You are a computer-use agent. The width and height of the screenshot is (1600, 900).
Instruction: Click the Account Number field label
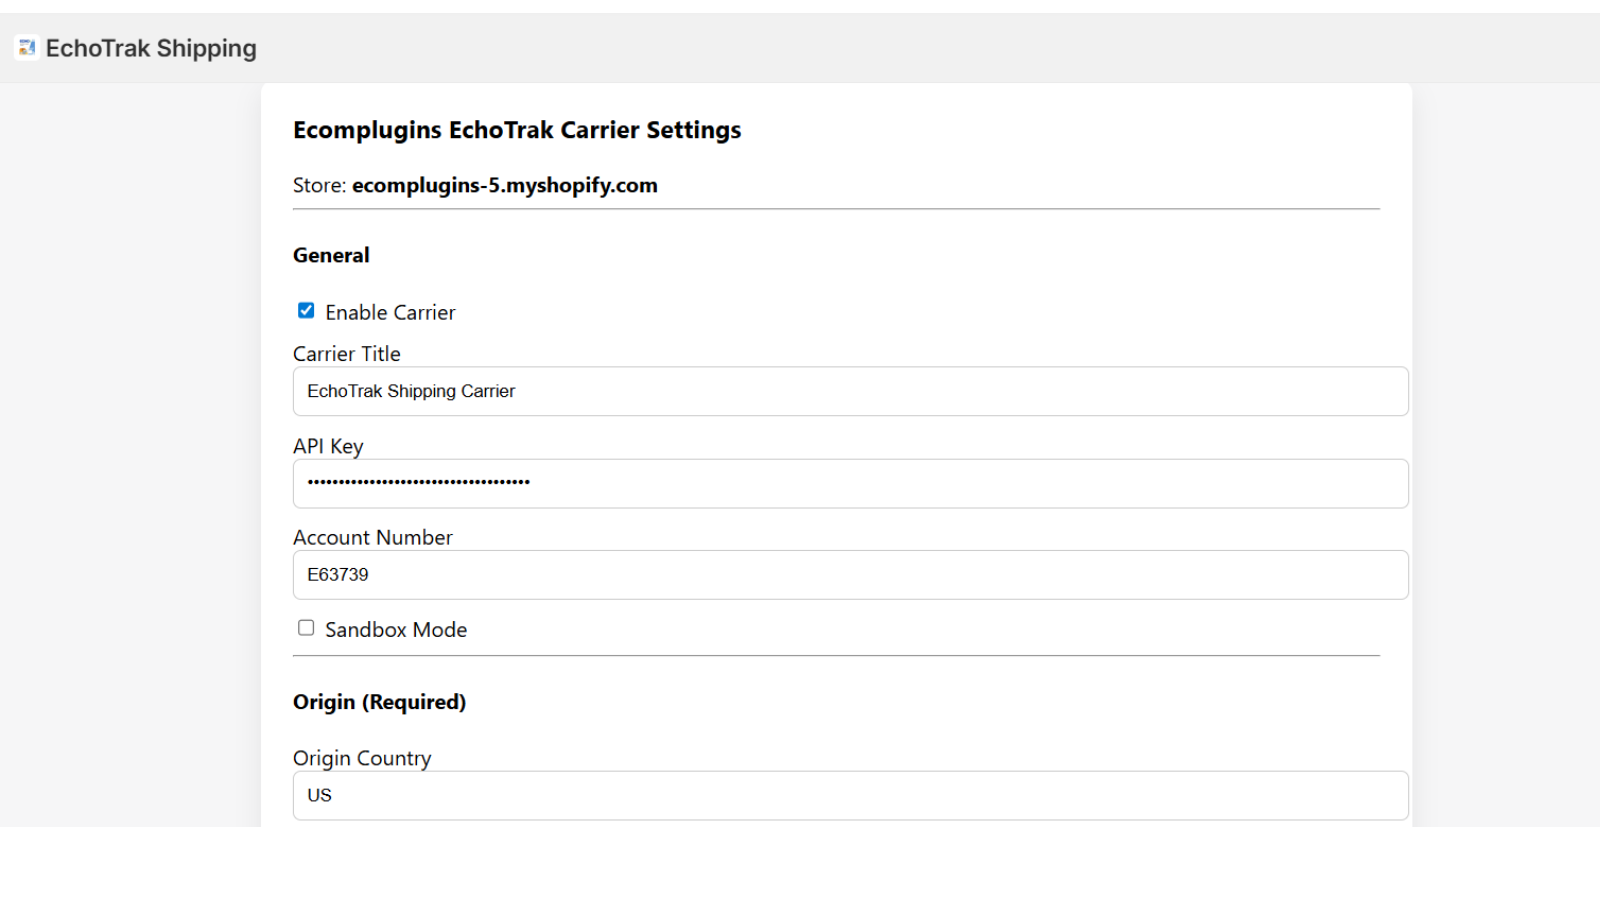click(x=373, y=538)
